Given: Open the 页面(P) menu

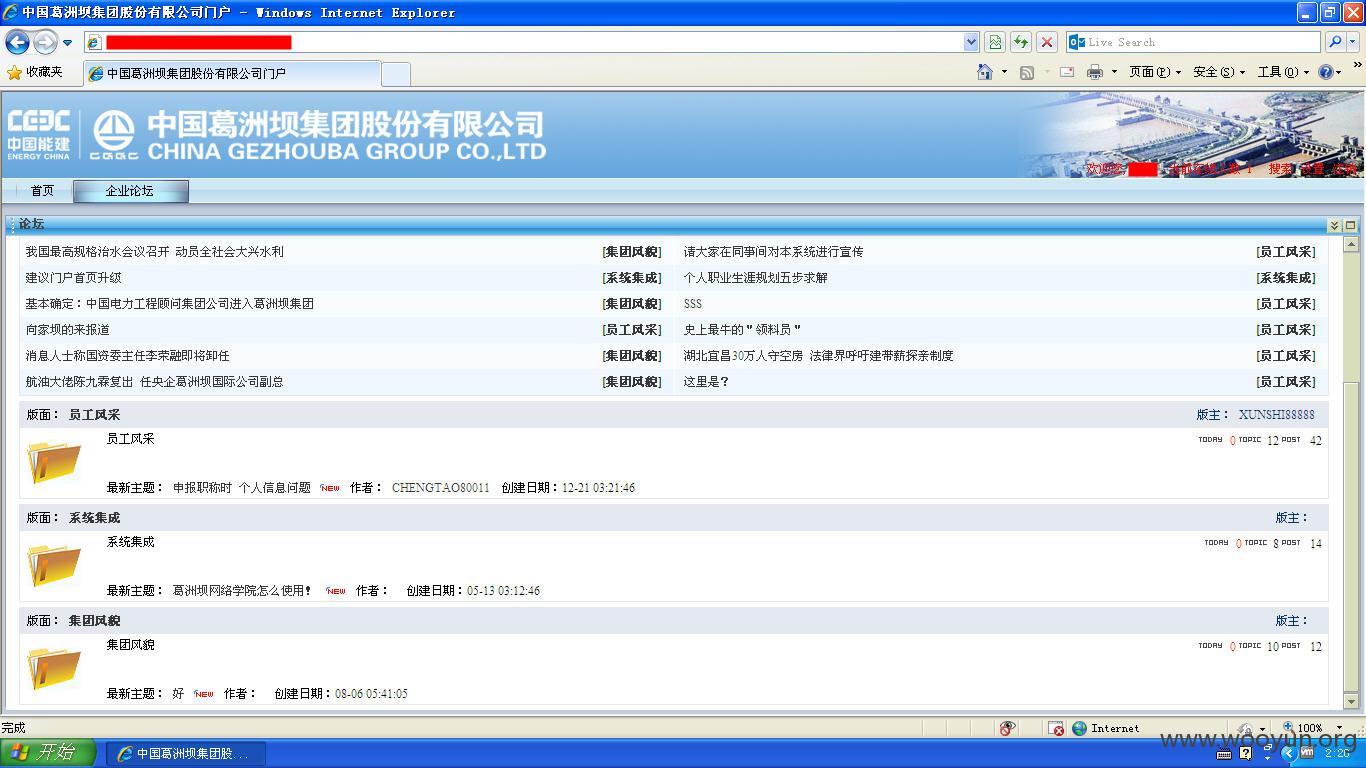Looking at the screenshot, I should [1155, 72].
